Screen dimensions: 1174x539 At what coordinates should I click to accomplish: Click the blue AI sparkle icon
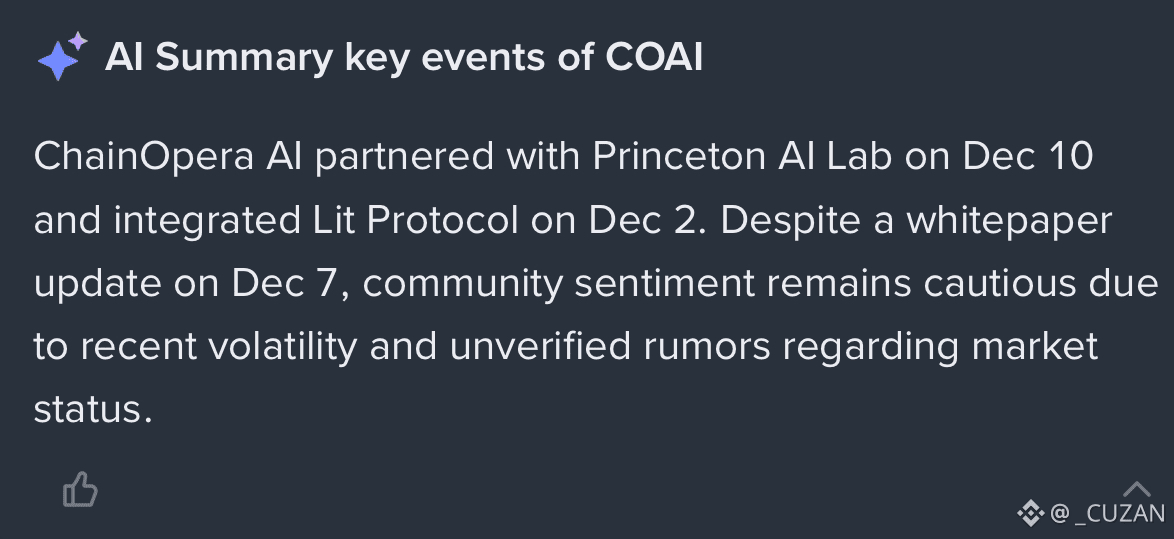62,56
